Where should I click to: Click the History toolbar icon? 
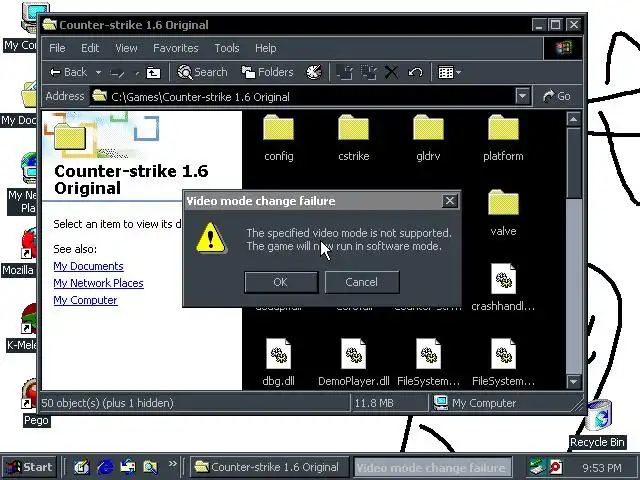[314, 73]
